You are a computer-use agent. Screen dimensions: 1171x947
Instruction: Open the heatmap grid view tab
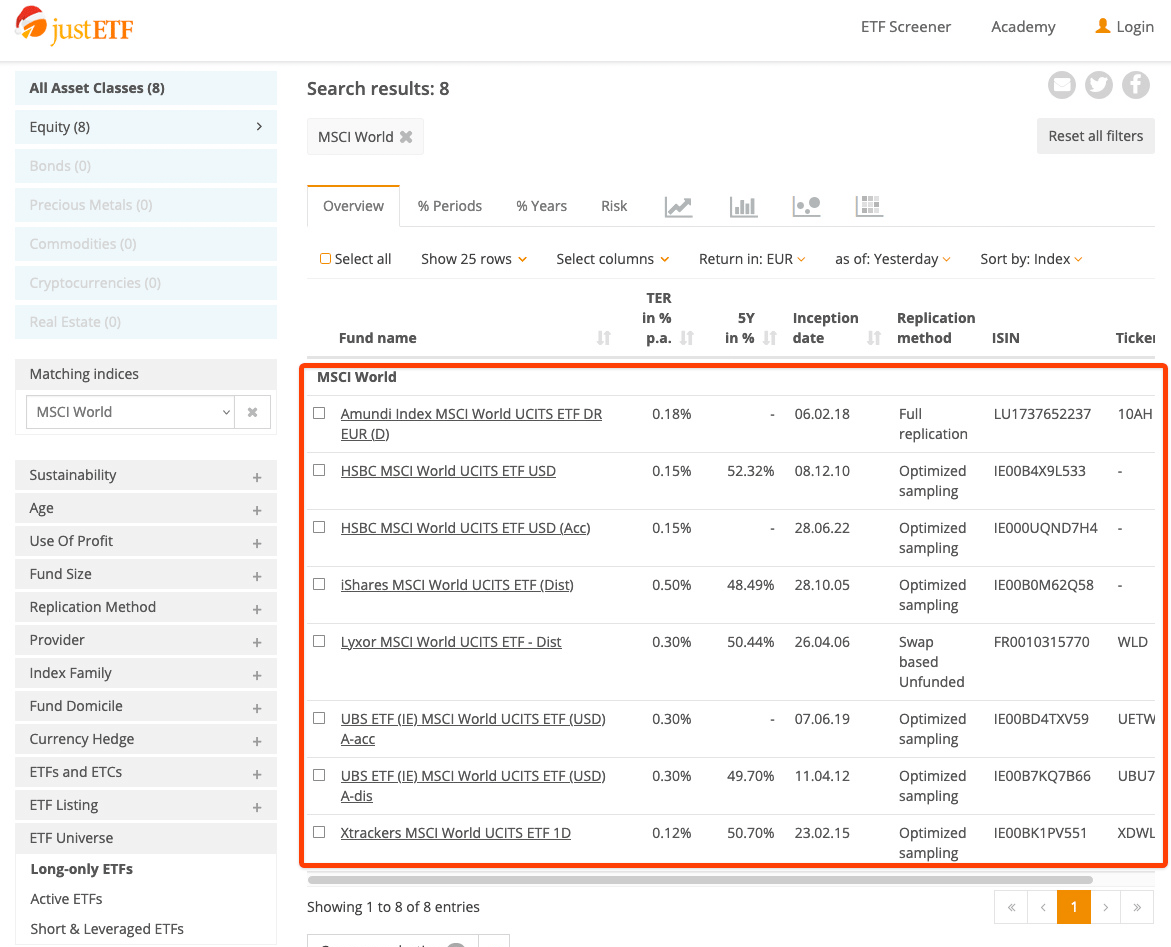tap(869, 206)
